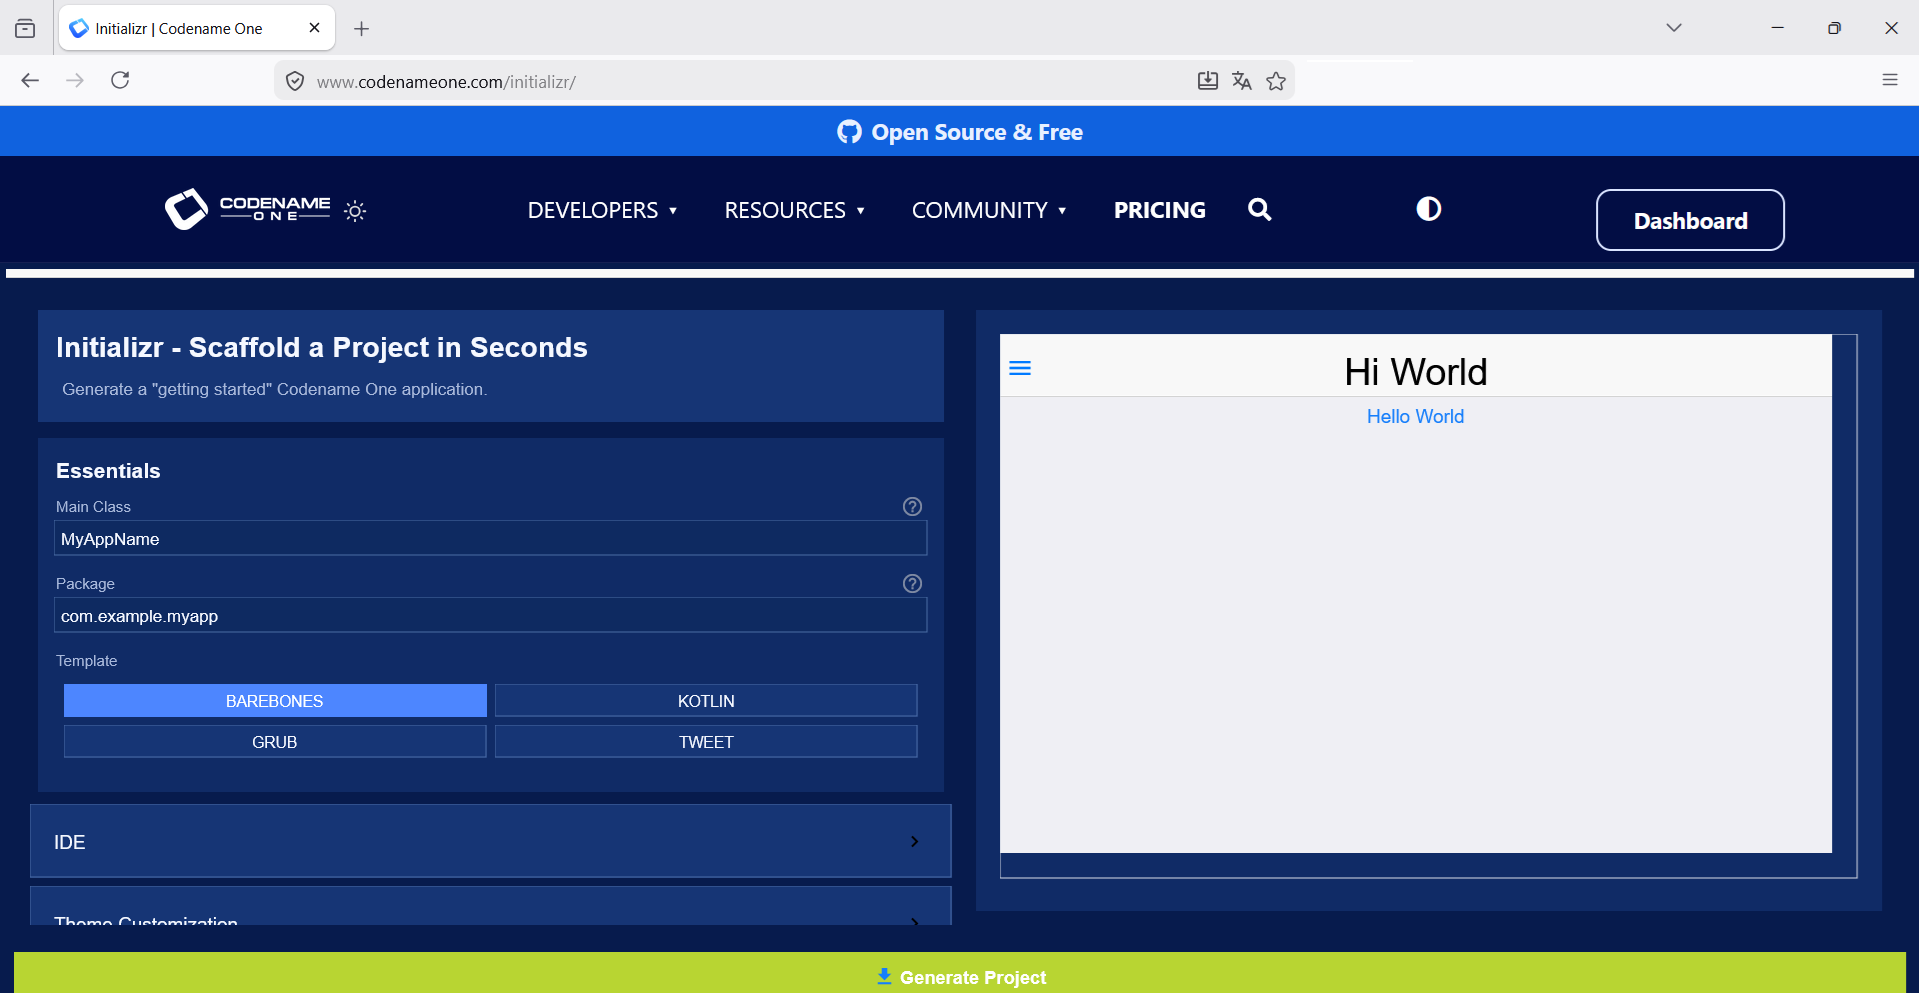Select the TWEET template
The width and height of the screenshot is (1919, 993).
click(x=706, y=742)
